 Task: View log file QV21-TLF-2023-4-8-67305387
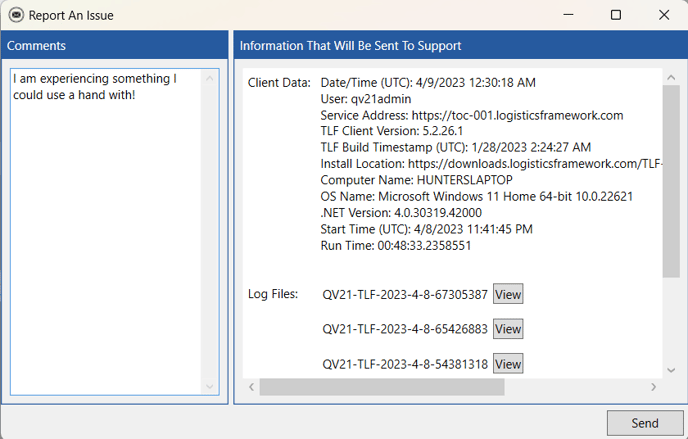click(x=508, y=295)
